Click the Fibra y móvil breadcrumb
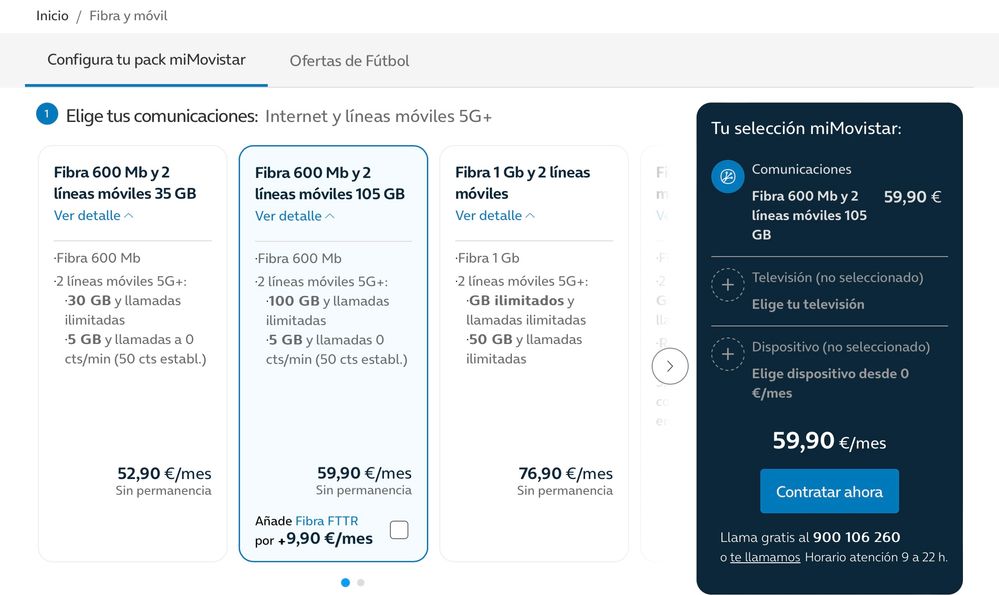This screenshot has width=999, height=595. [x=128, y=15]
